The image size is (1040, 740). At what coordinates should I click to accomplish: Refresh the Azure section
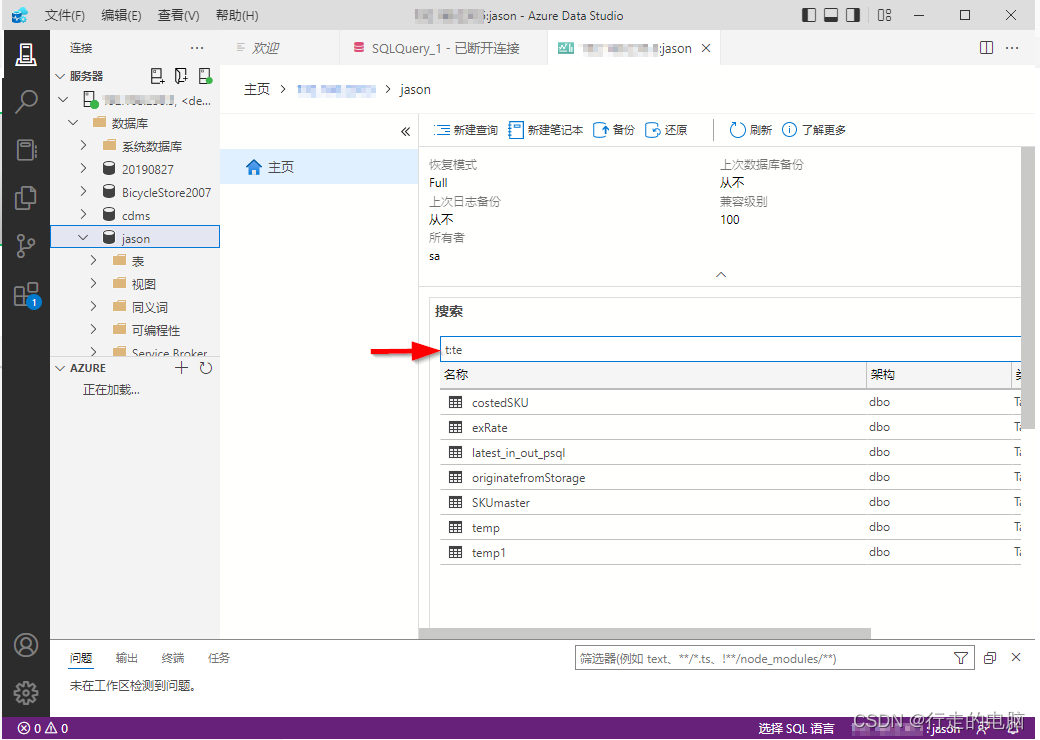tap(206, 368)
